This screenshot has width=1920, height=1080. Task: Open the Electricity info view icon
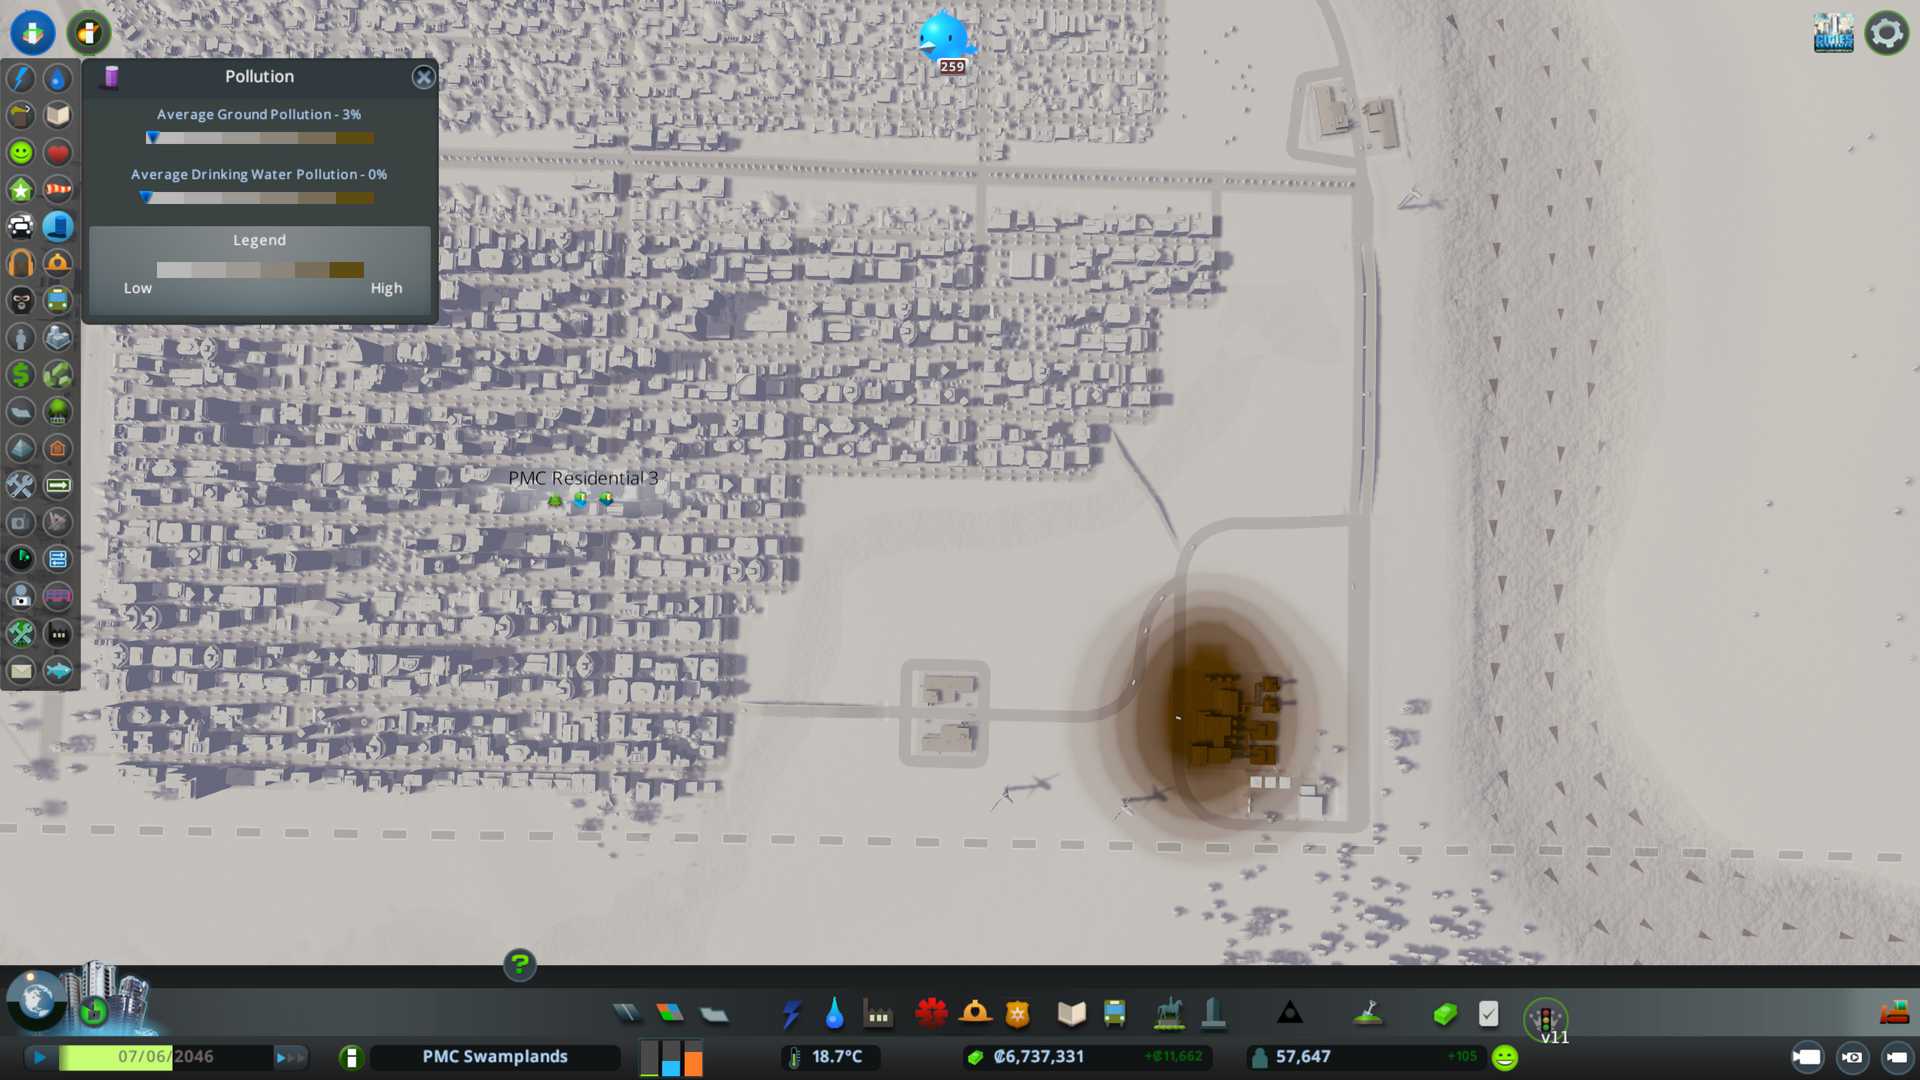pos(21,79)
